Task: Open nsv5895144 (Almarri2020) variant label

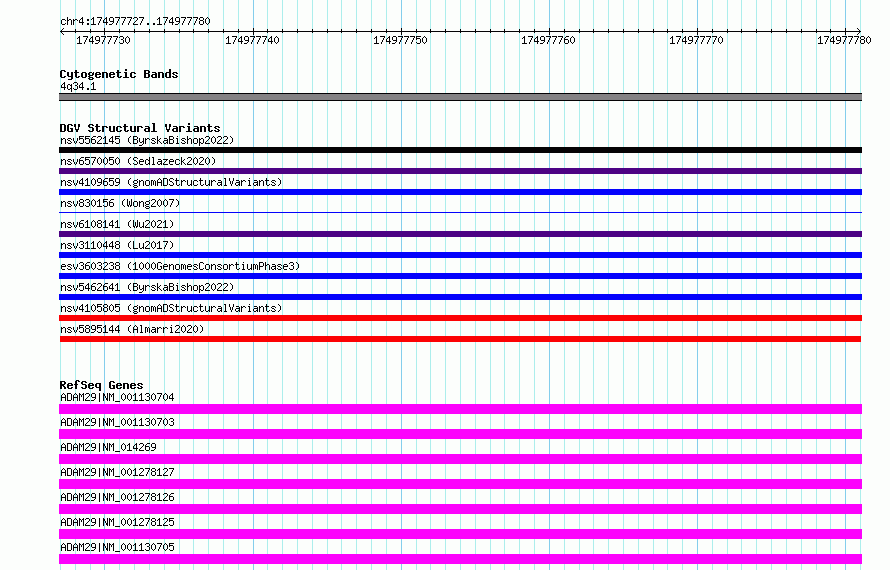Action: point(132,329)
